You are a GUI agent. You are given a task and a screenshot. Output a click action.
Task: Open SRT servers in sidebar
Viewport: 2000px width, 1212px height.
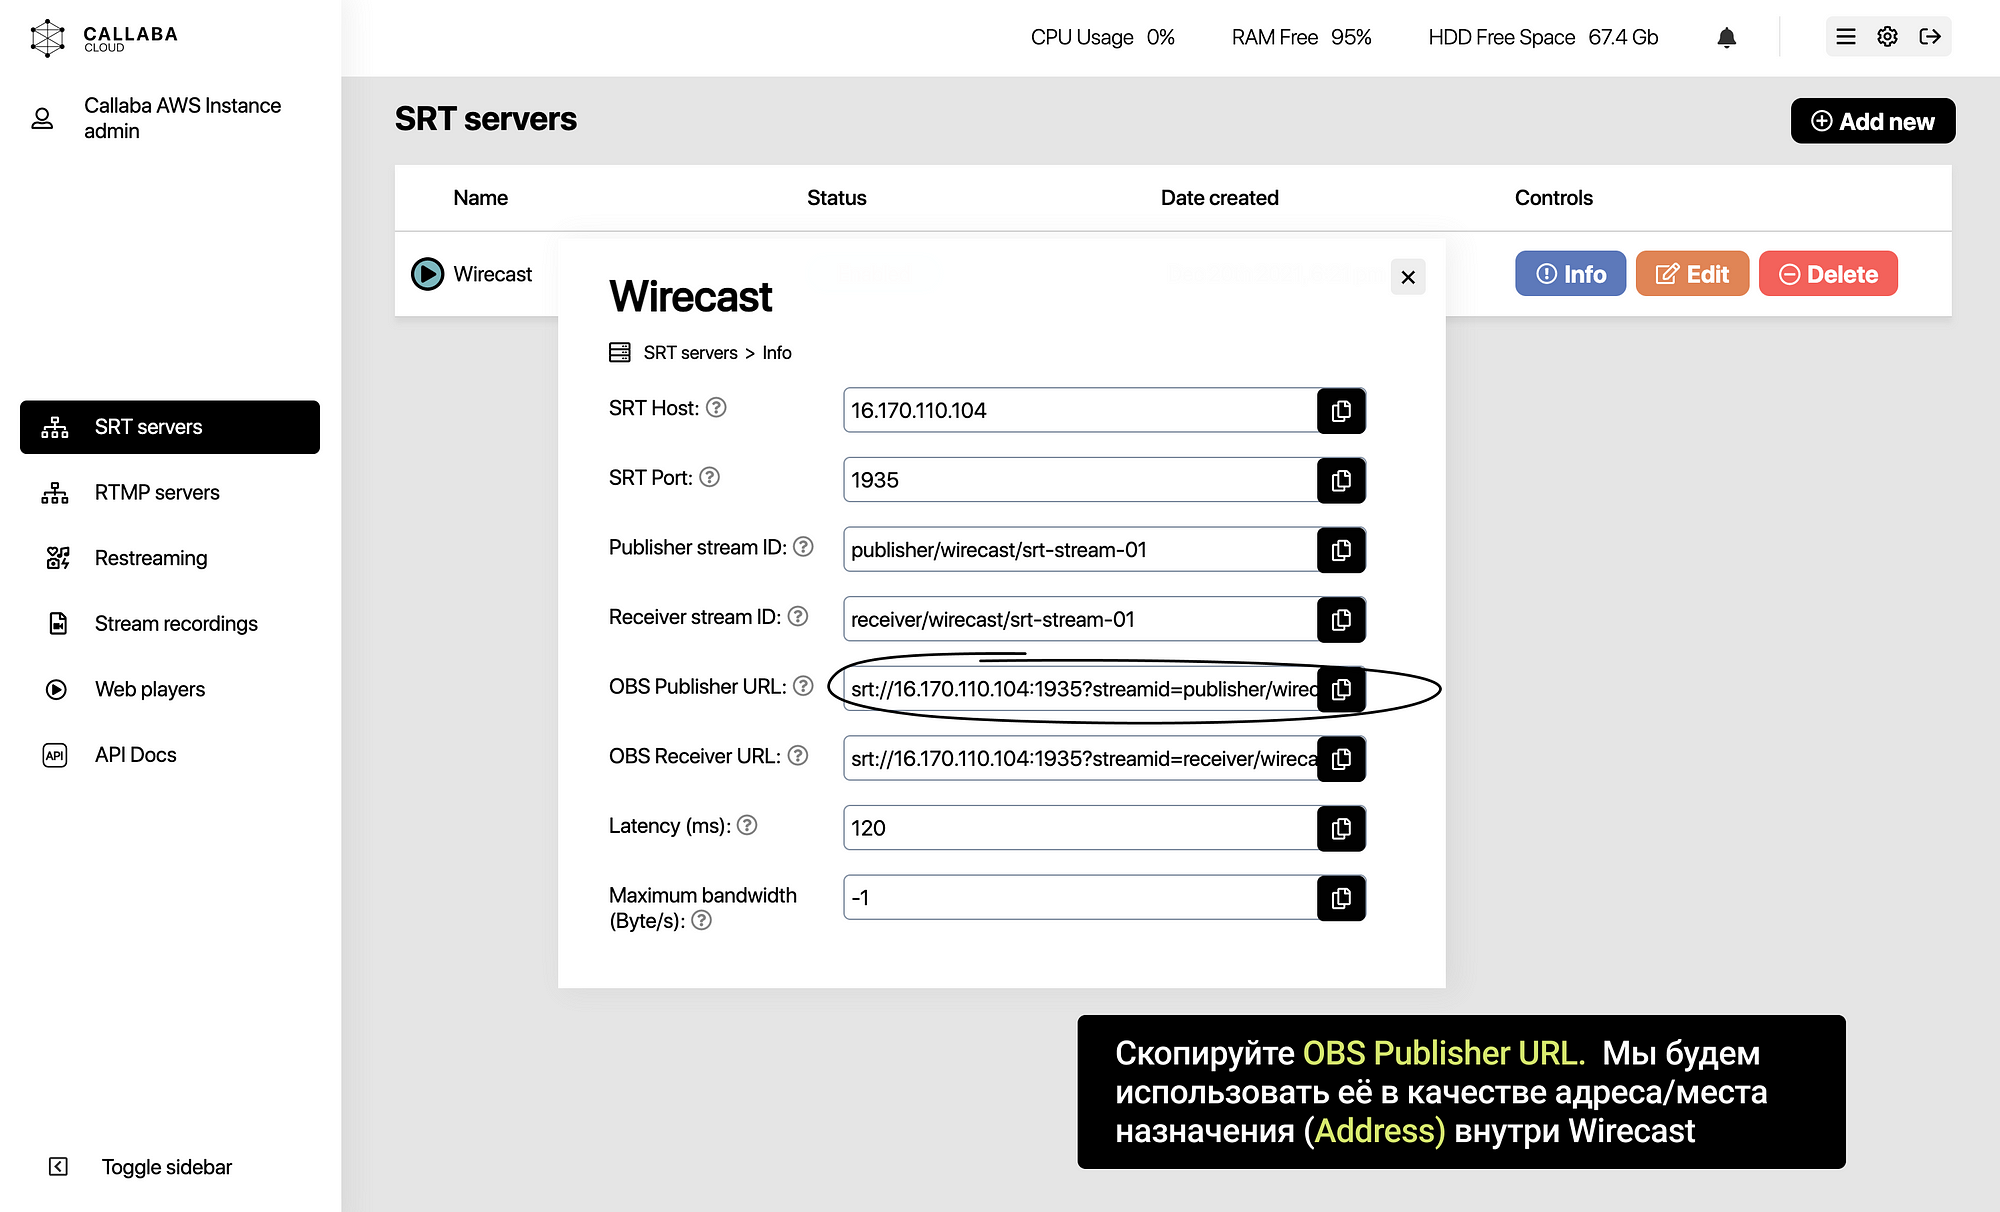click(170, 427)
